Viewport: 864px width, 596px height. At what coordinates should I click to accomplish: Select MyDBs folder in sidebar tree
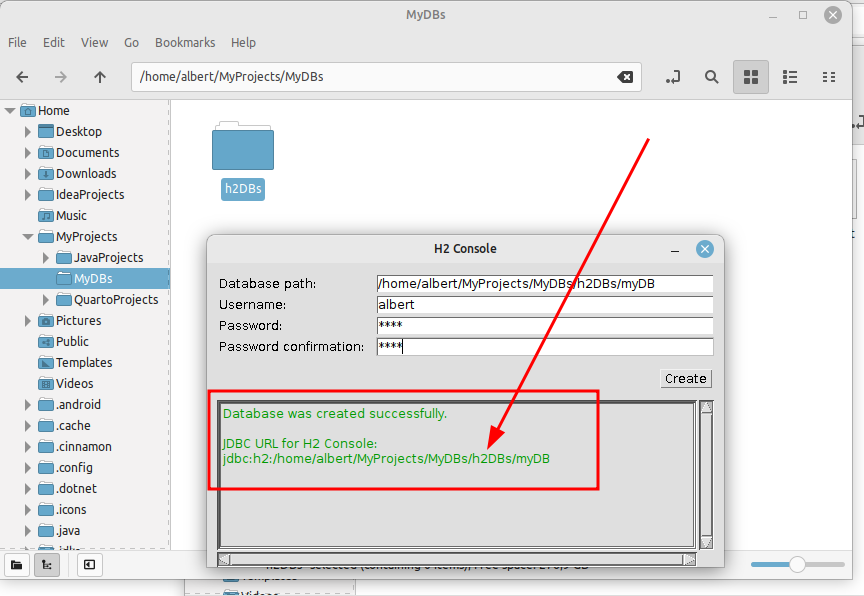[x=84, y=279]
